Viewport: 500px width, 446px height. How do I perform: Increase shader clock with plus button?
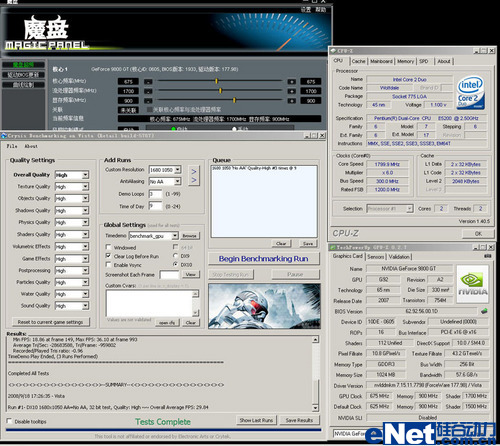292,91
